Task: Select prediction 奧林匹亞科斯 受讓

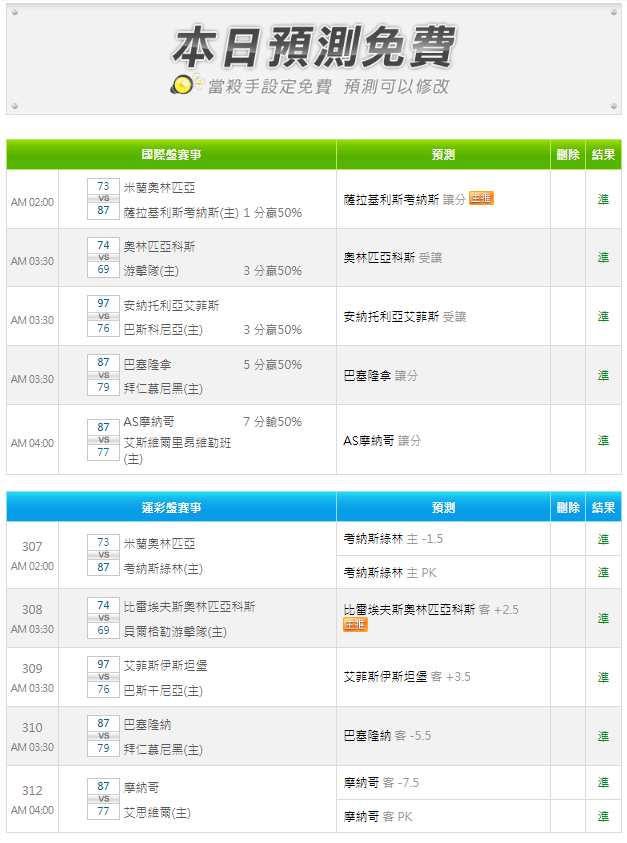Action: tap(393, 258)
